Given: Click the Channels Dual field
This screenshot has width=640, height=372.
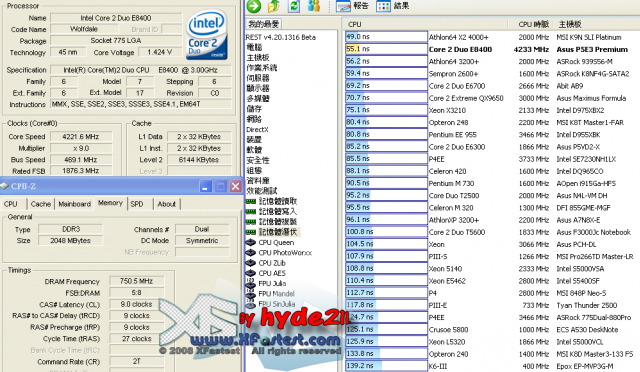Looking at the screenshot, I should click(x=202, y=229).
